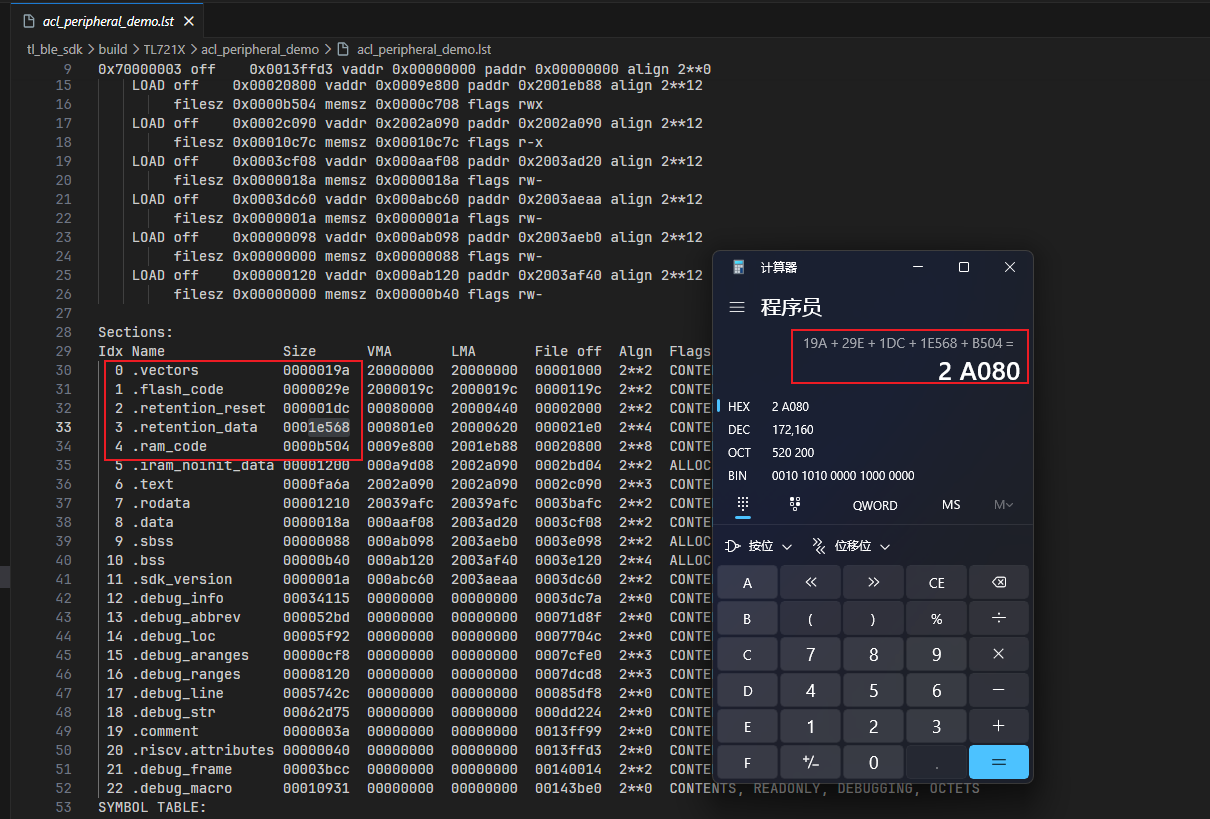This screenshot has height=819, width=1210.
Task: Expand the 位移位 bit shift dropdown
Action: tap(851, 546)
